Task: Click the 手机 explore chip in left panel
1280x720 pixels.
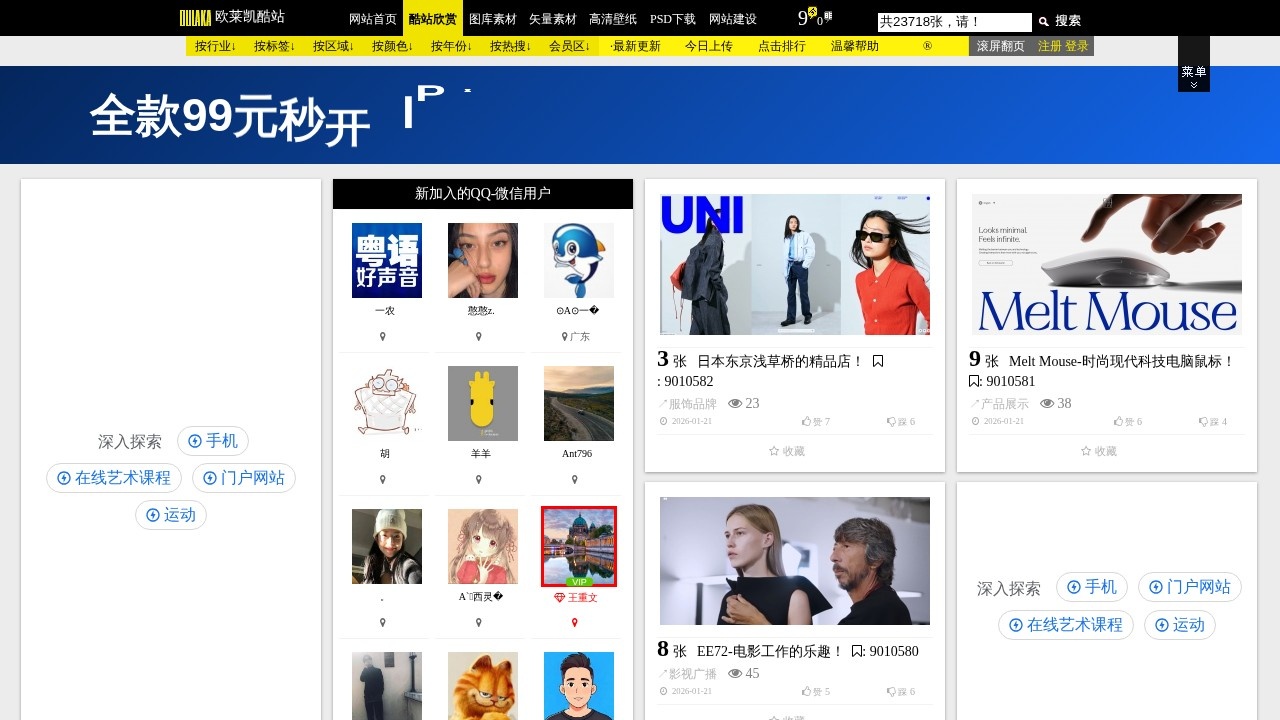Action: [x=213, y=441]
